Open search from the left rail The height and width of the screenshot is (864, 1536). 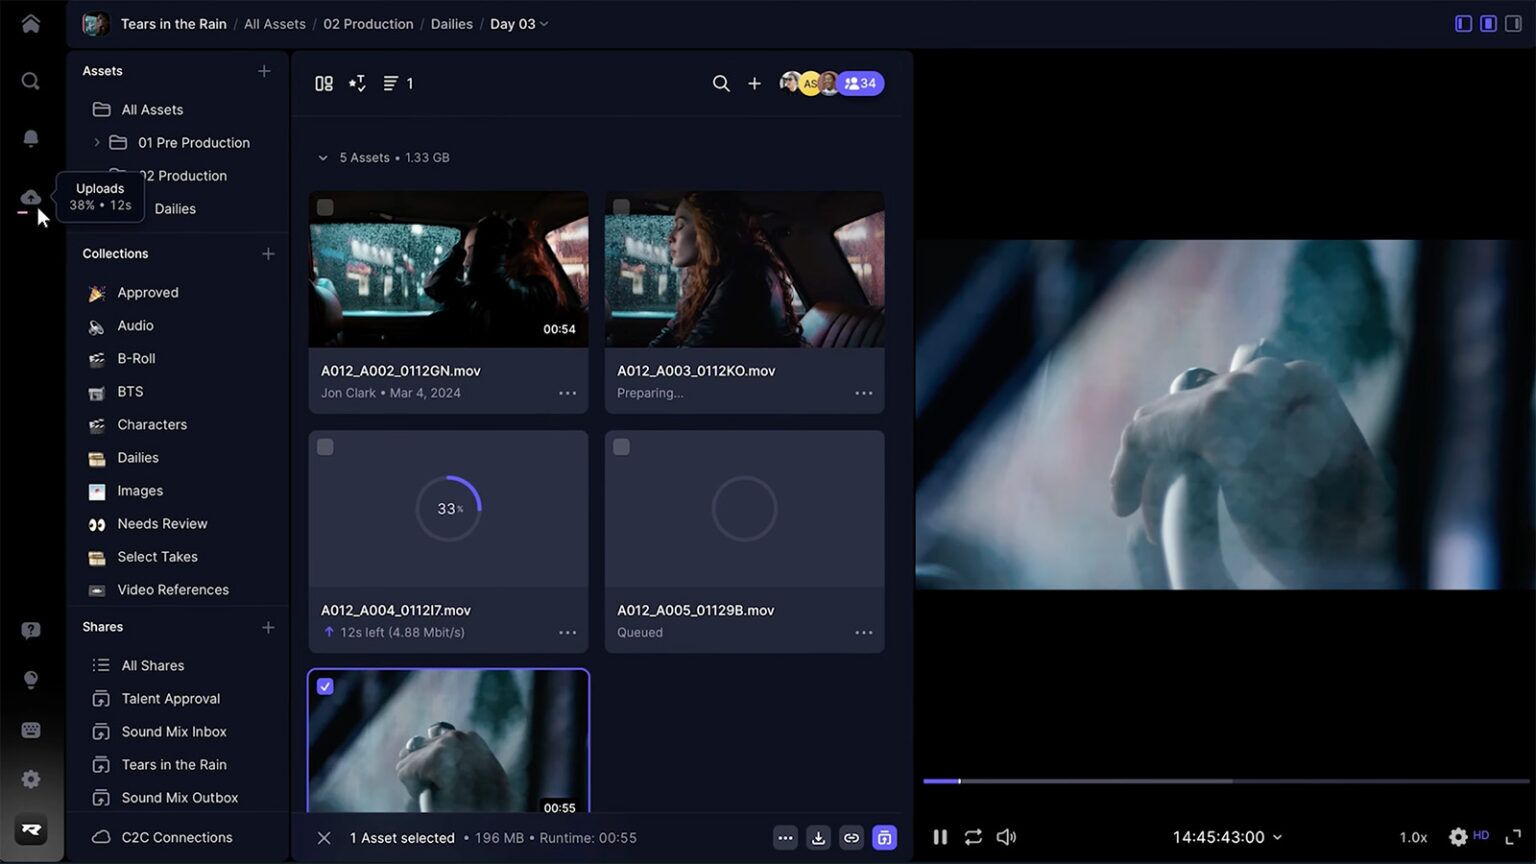click(x=31, y=81)
